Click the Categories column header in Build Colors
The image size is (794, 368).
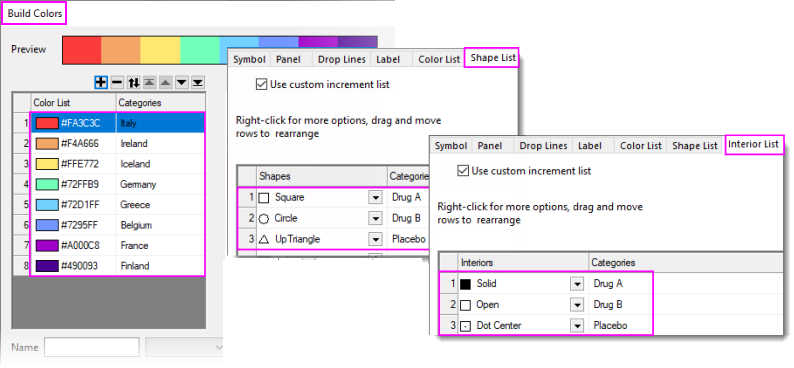[161, 103]
